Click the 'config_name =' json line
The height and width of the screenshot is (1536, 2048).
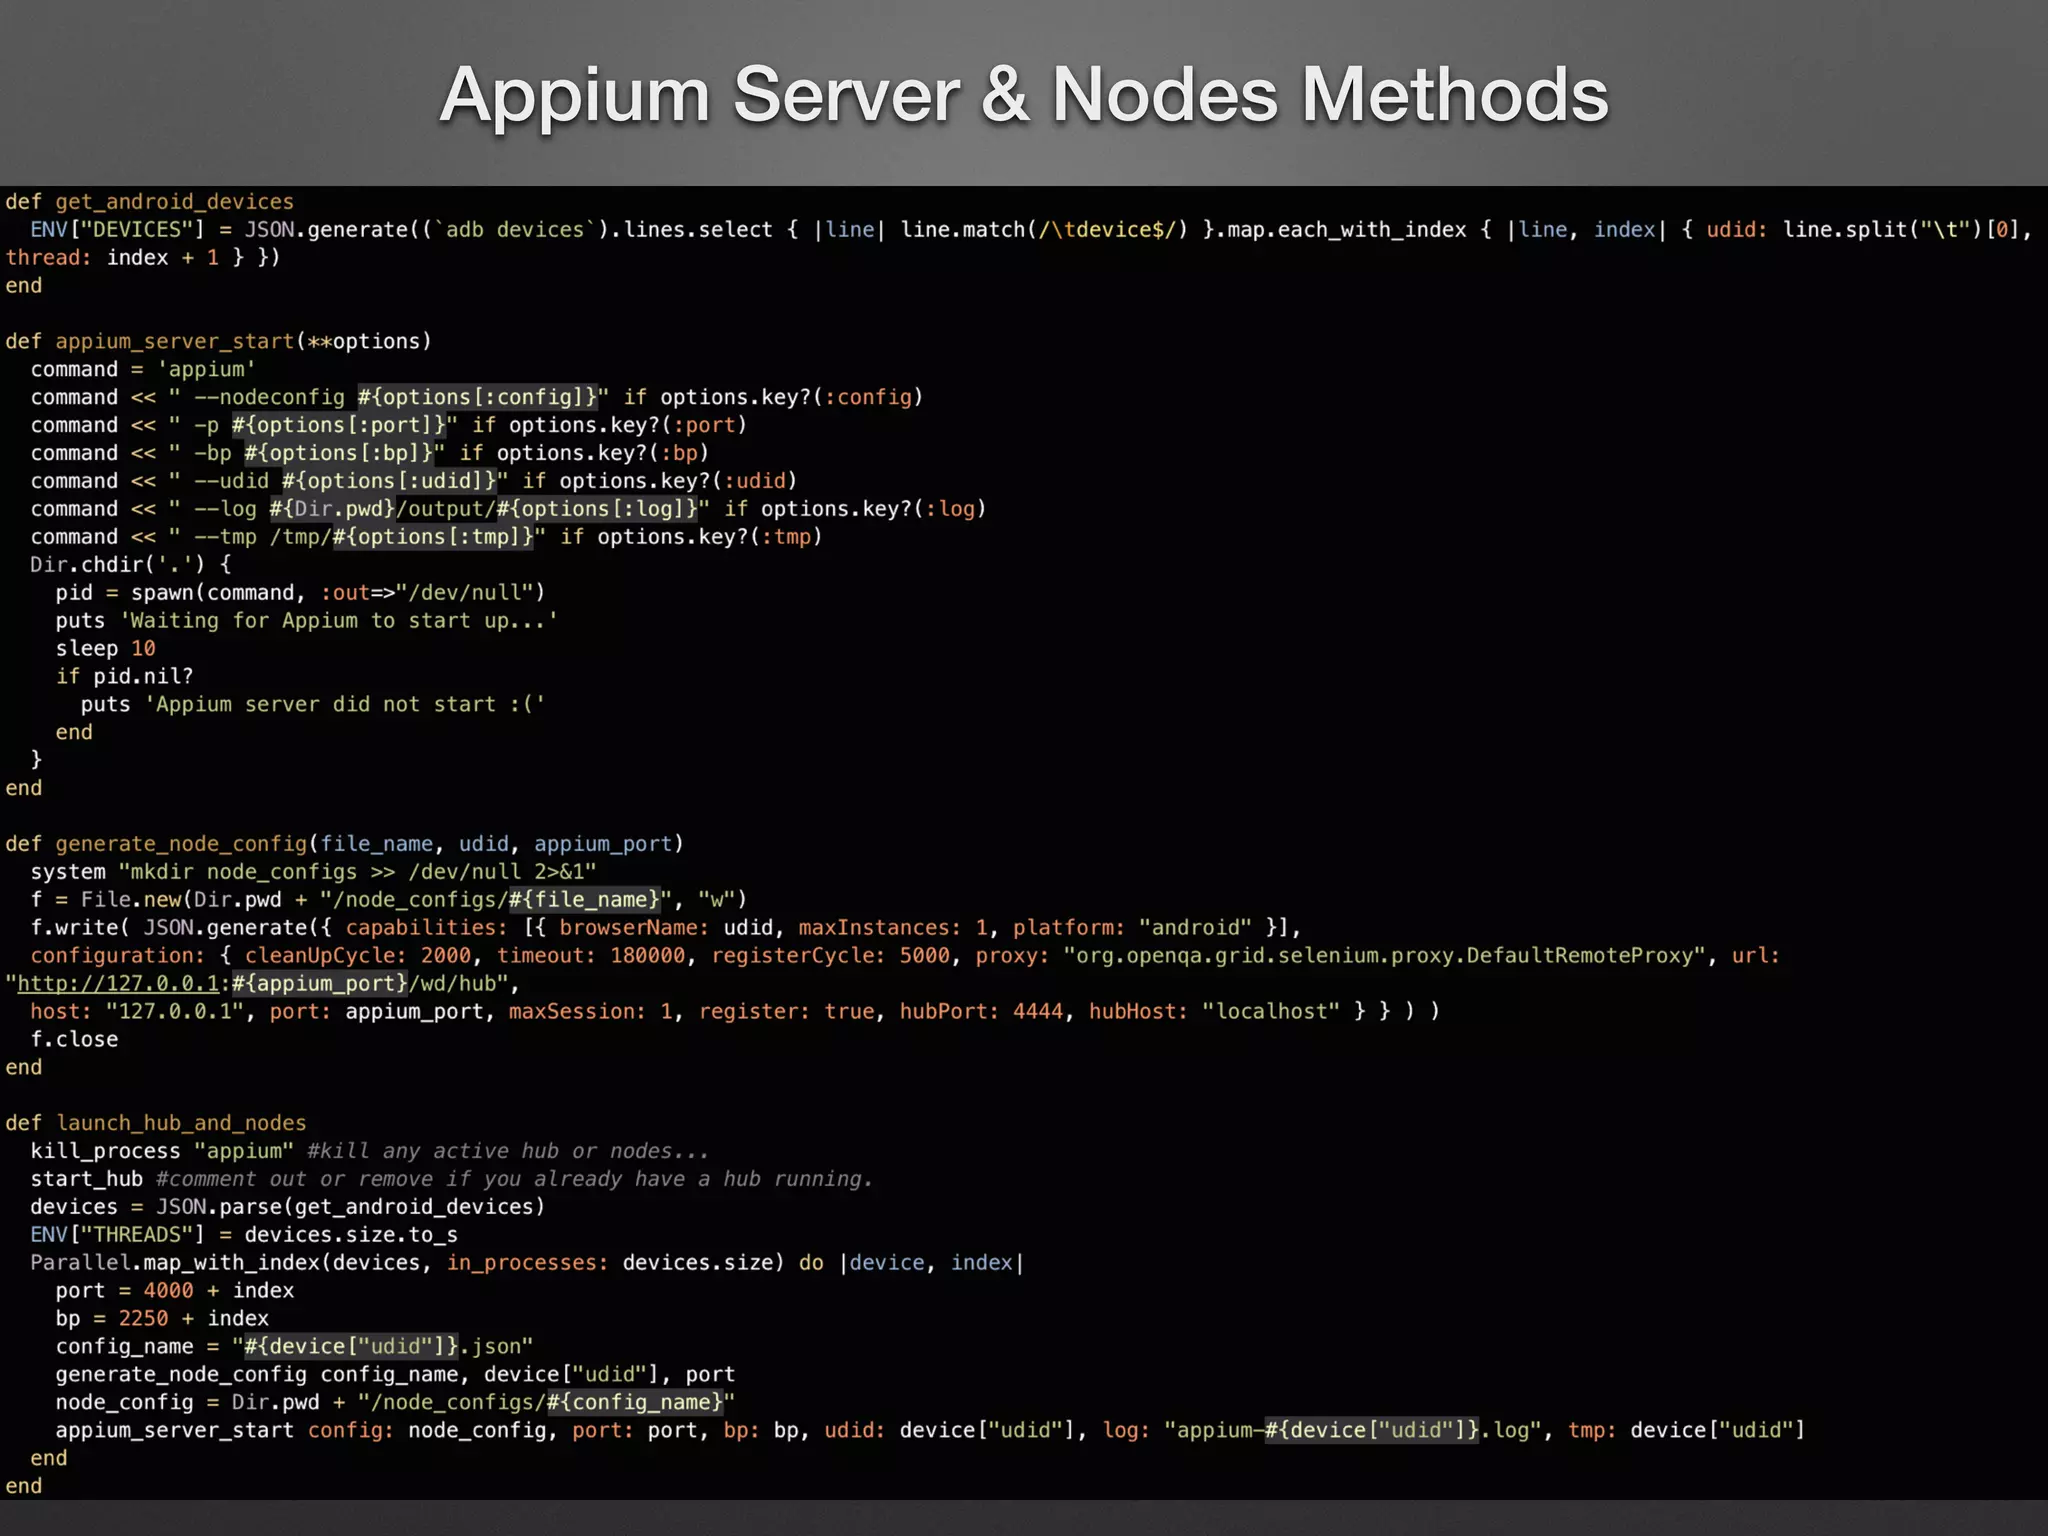pyautogui.click(x=294, y=1347)
